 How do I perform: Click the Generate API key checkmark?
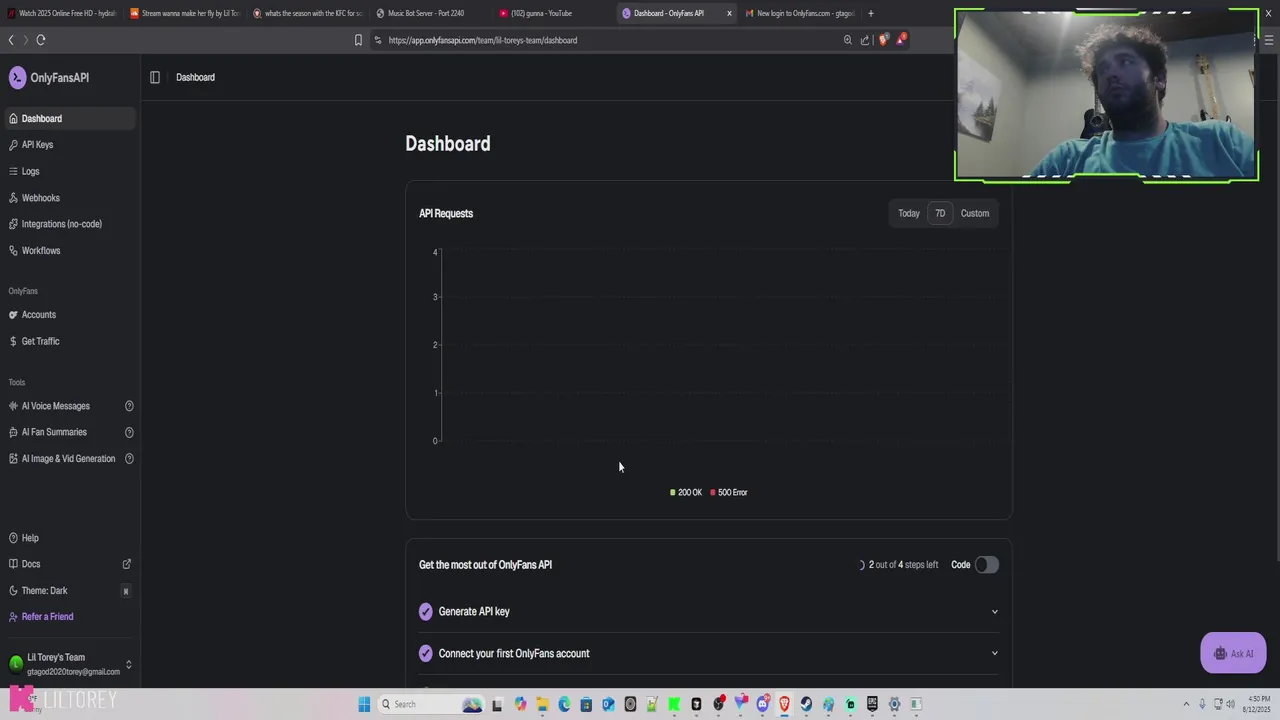pos(426,611)
